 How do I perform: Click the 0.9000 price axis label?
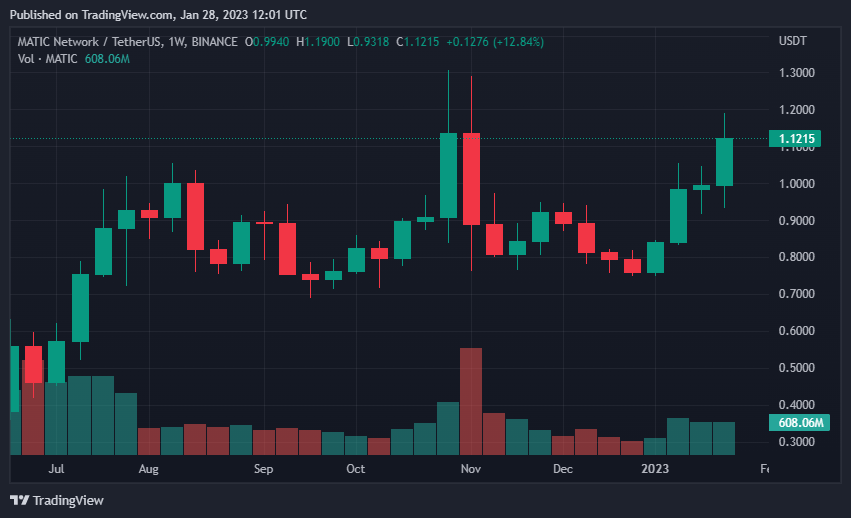click(797, 220)
